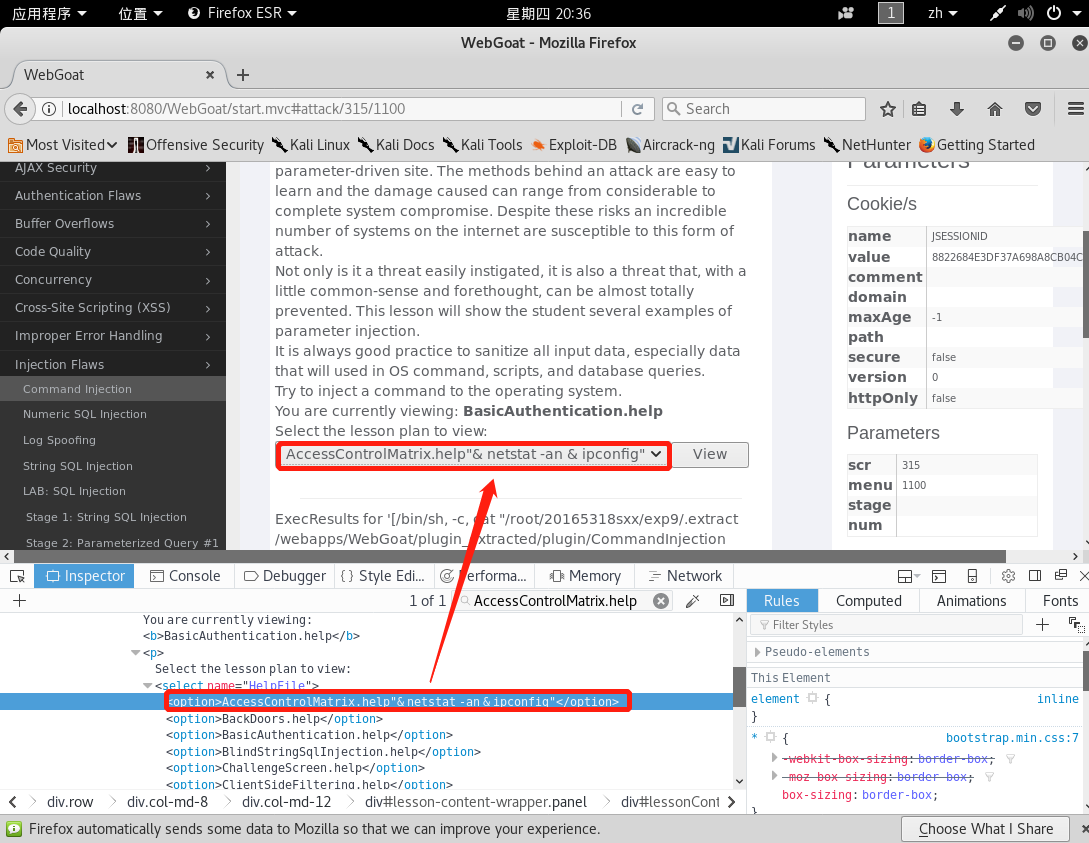
Task: Click the View button
Action: 710,454
